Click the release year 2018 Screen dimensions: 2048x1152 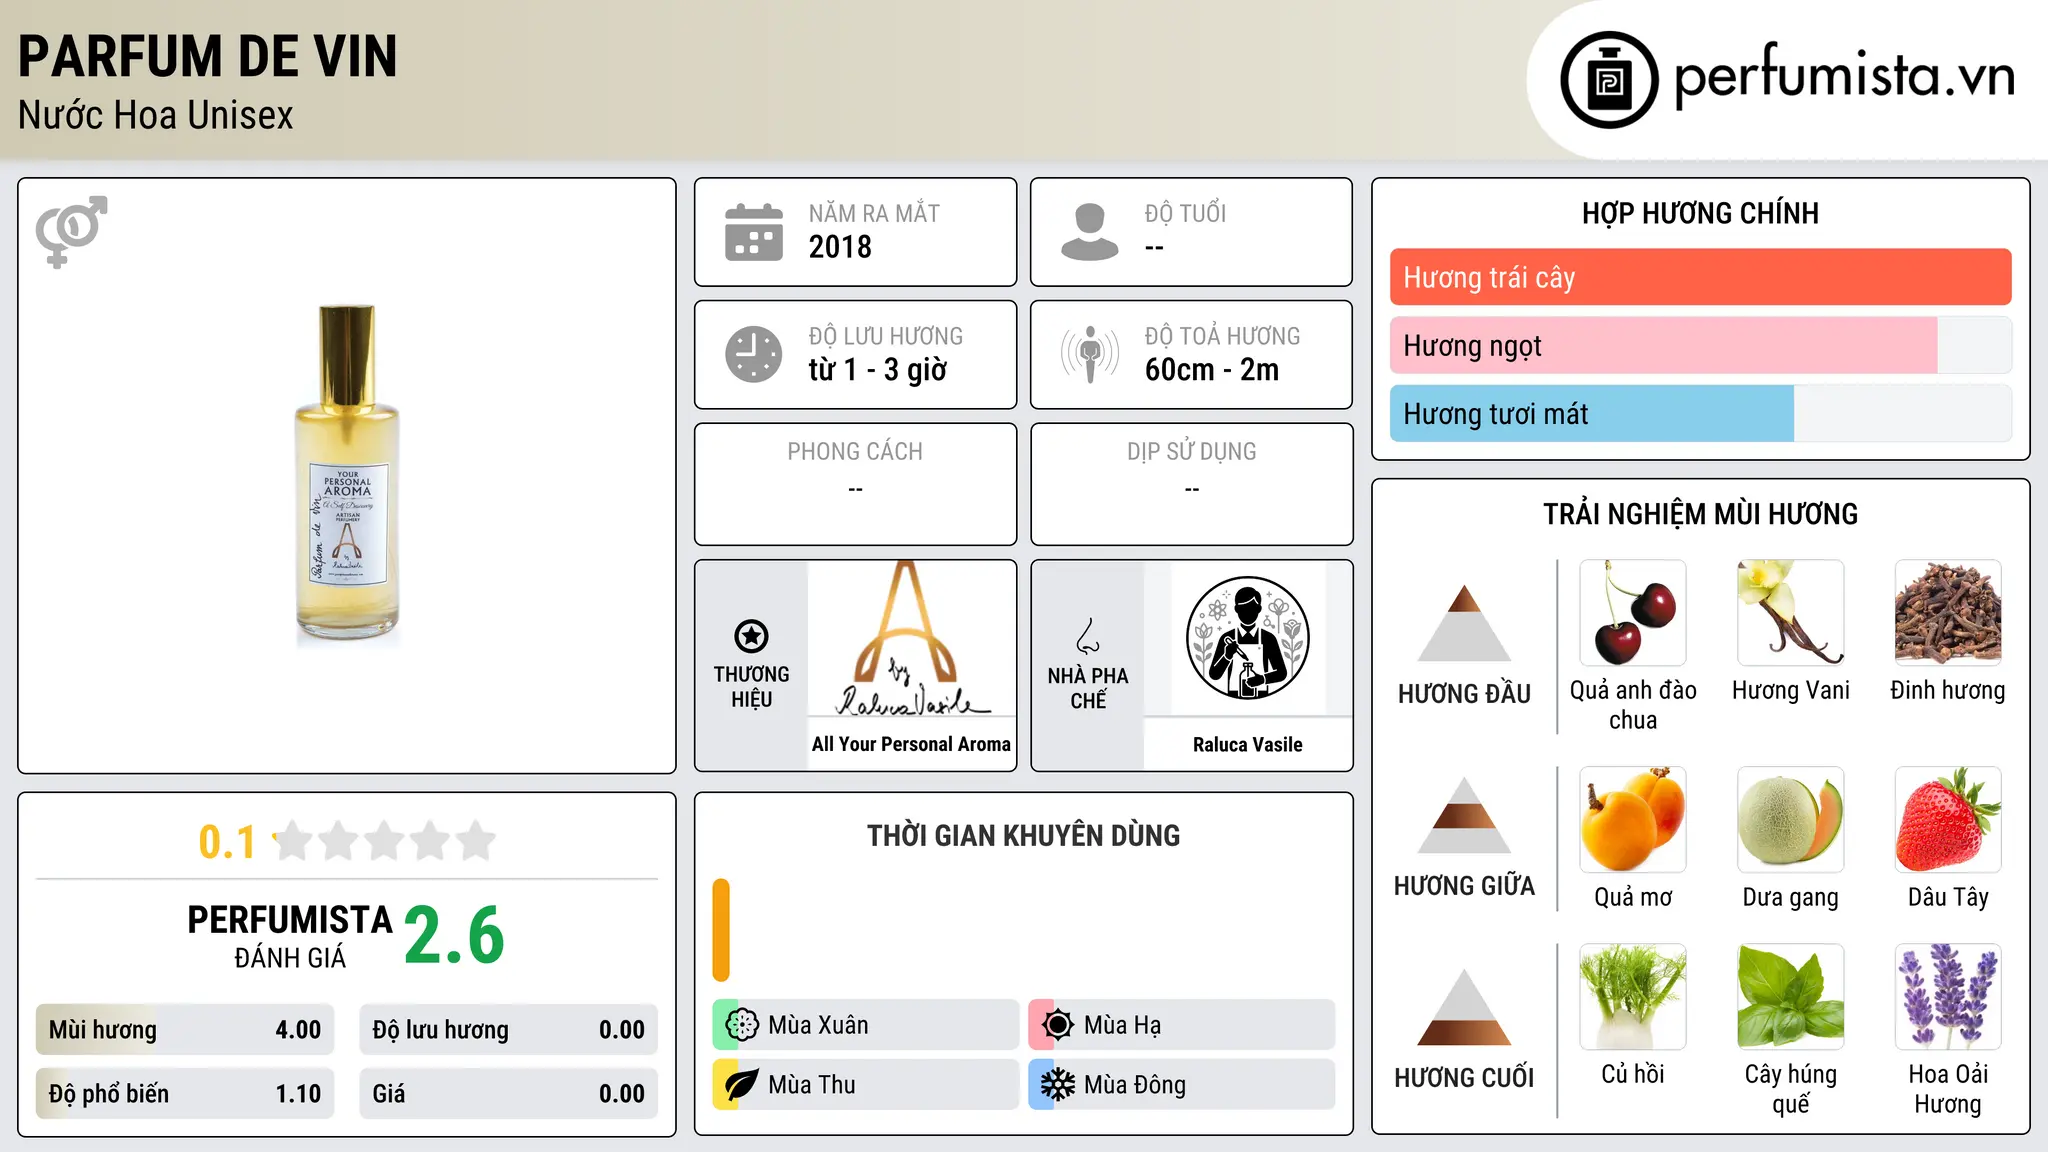pos(840,247)
